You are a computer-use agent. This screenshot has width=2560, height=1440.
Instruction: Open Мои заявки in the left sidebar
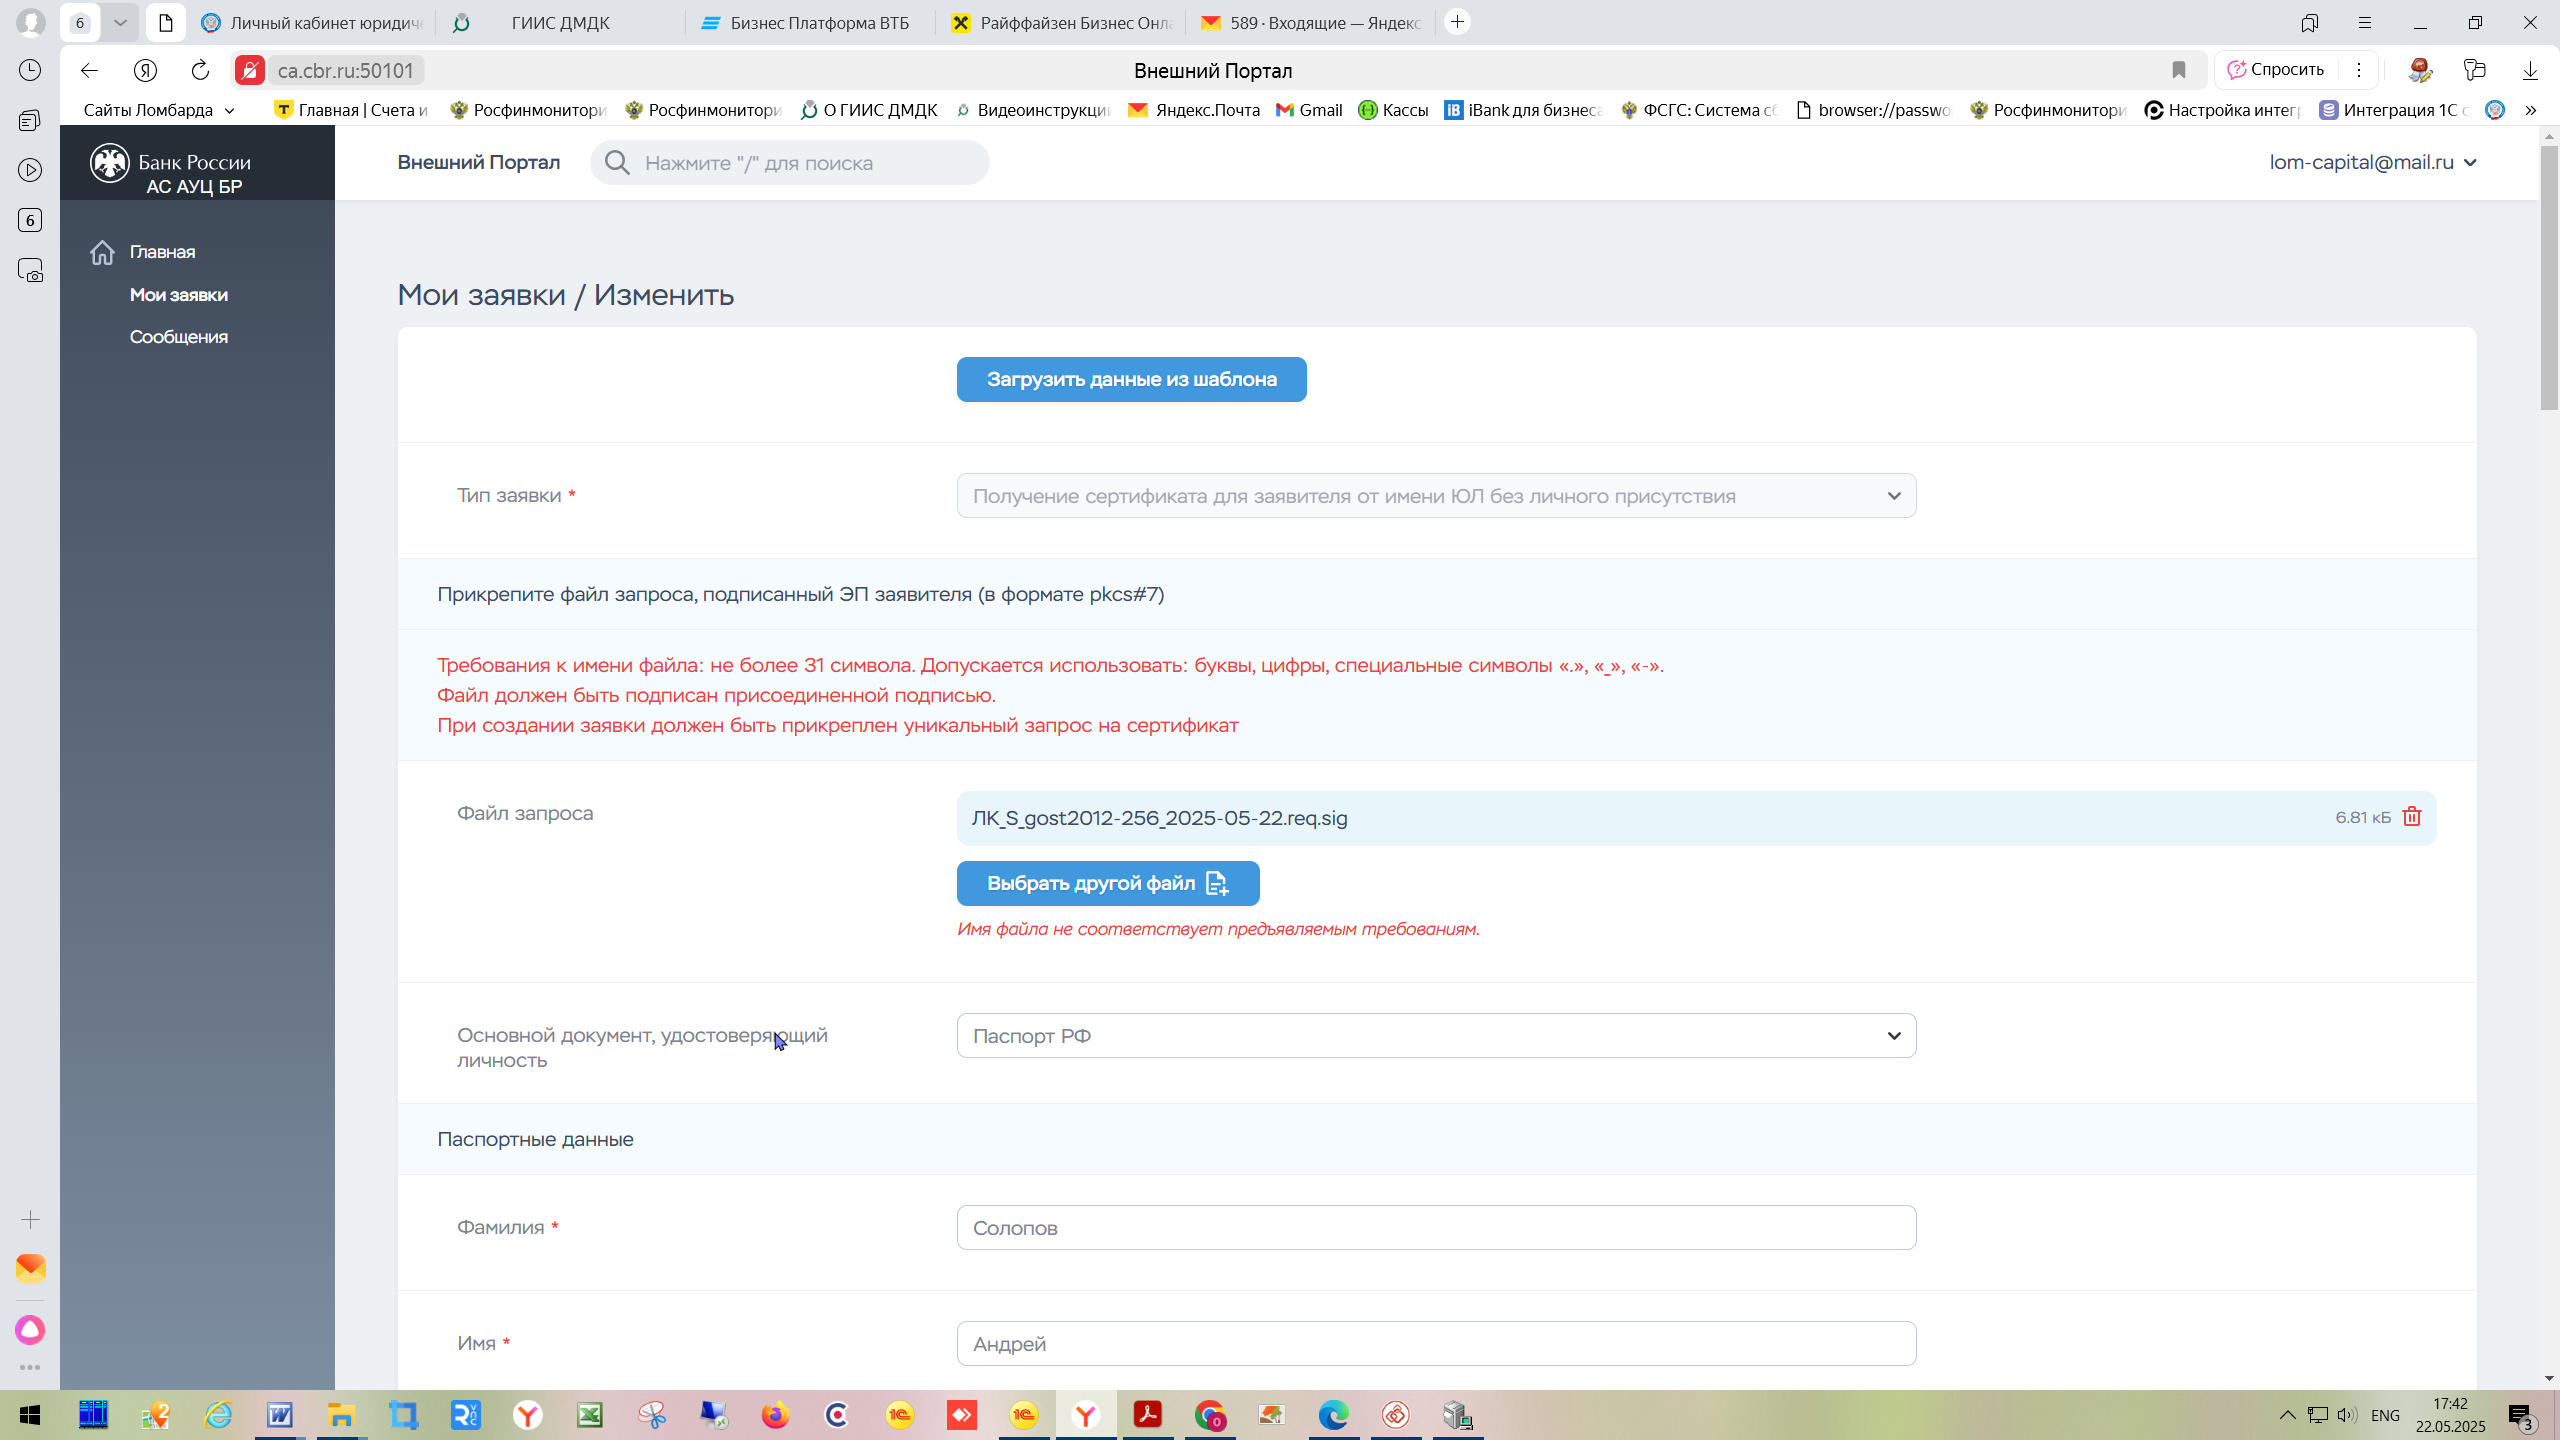(x=179, y=295)
